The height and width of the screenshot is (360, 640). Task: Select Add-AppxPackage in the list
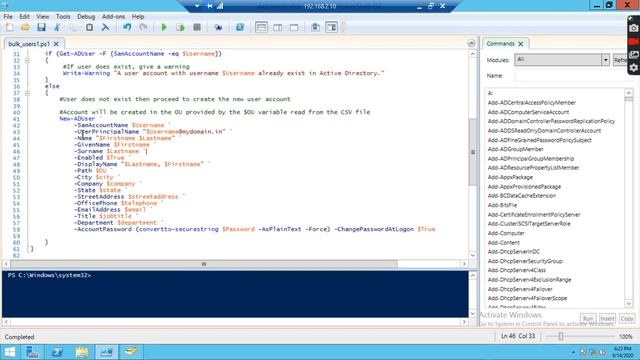click(510, 178)
